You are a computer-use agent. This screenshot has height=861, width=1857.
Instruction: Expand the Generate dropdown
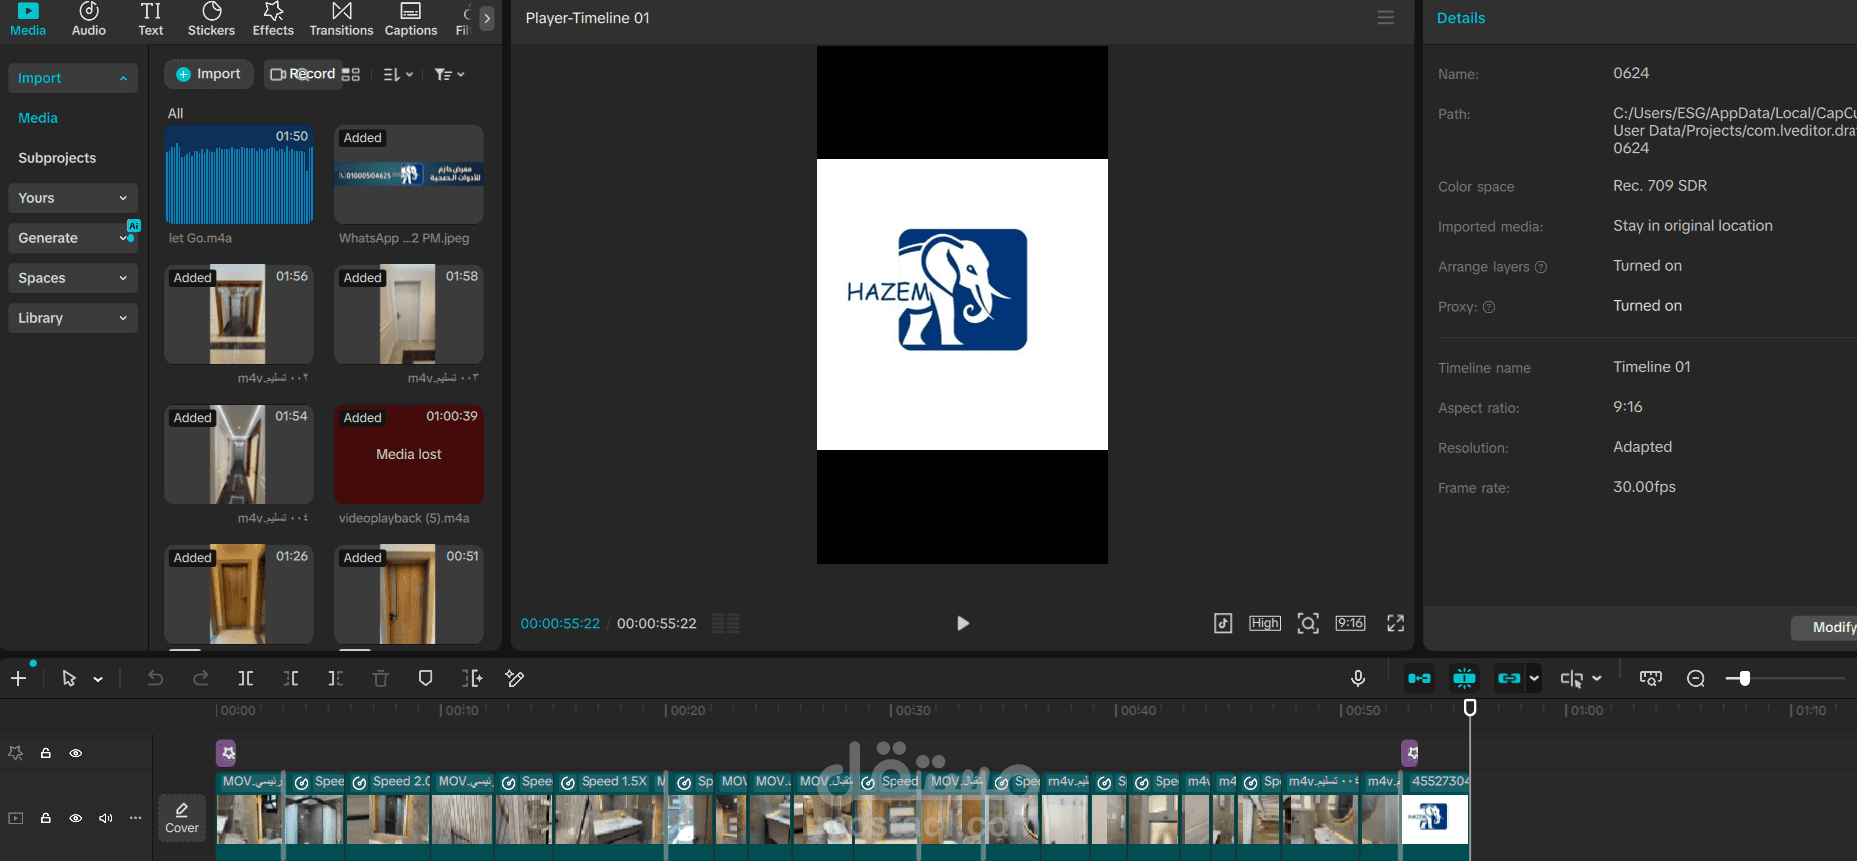[73, 238]
